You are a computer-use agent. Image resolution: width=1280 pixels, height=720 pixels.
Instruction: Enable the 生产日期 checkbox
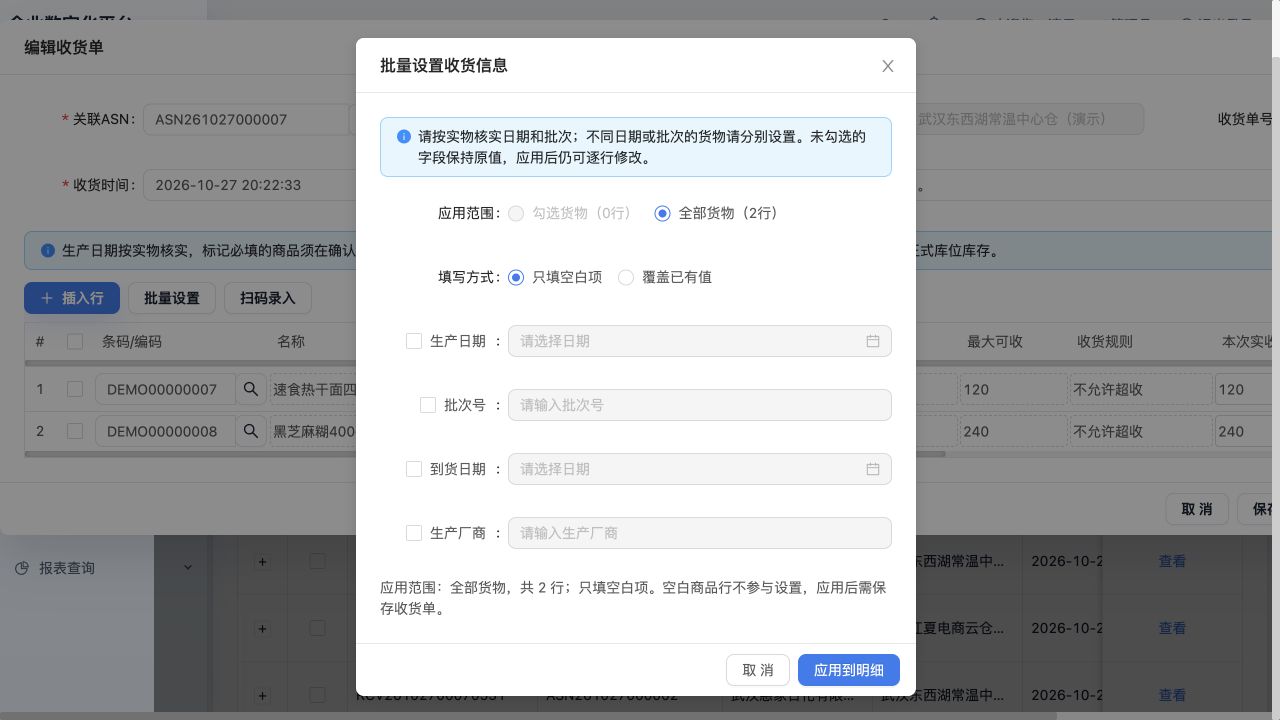(x=414, y=341)
